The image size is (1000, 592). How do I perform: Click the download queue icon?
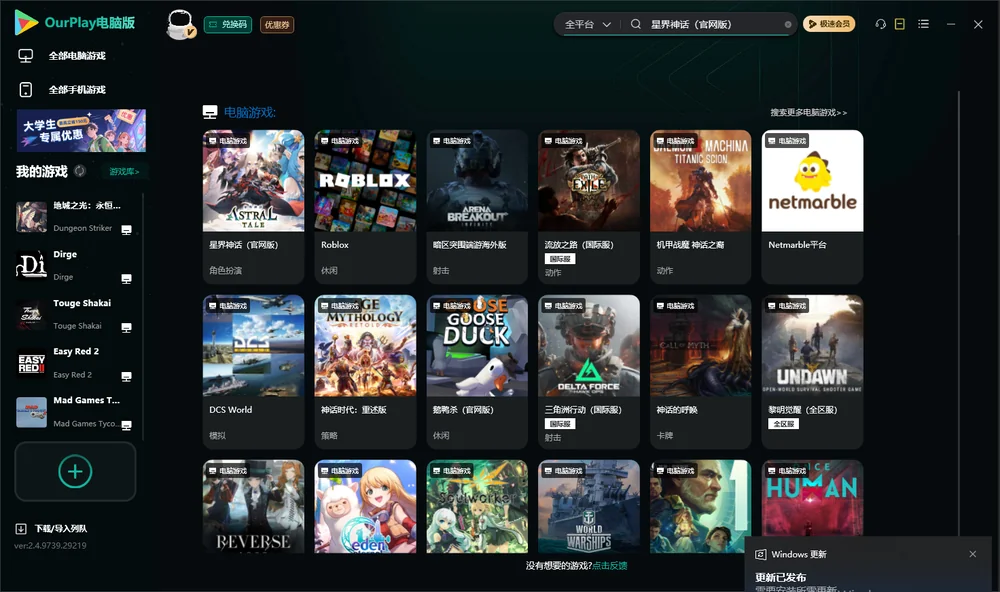click(21, 529)
